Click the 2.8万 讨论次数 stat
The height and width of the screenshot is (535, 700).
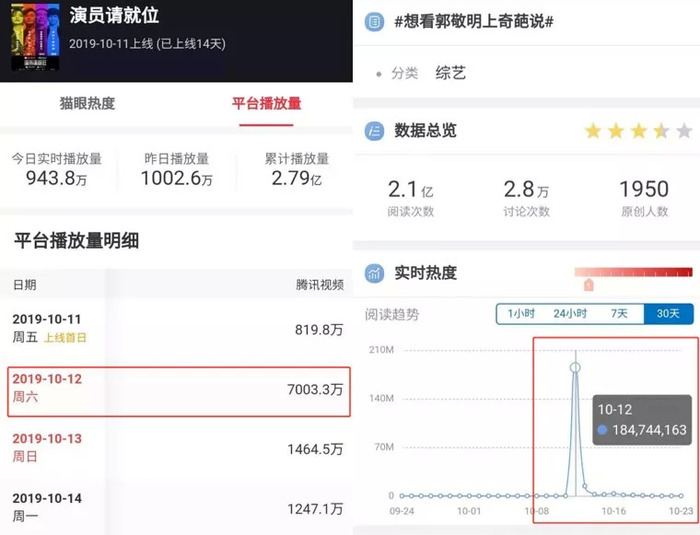pyautogui.click(x=526, y=198)
